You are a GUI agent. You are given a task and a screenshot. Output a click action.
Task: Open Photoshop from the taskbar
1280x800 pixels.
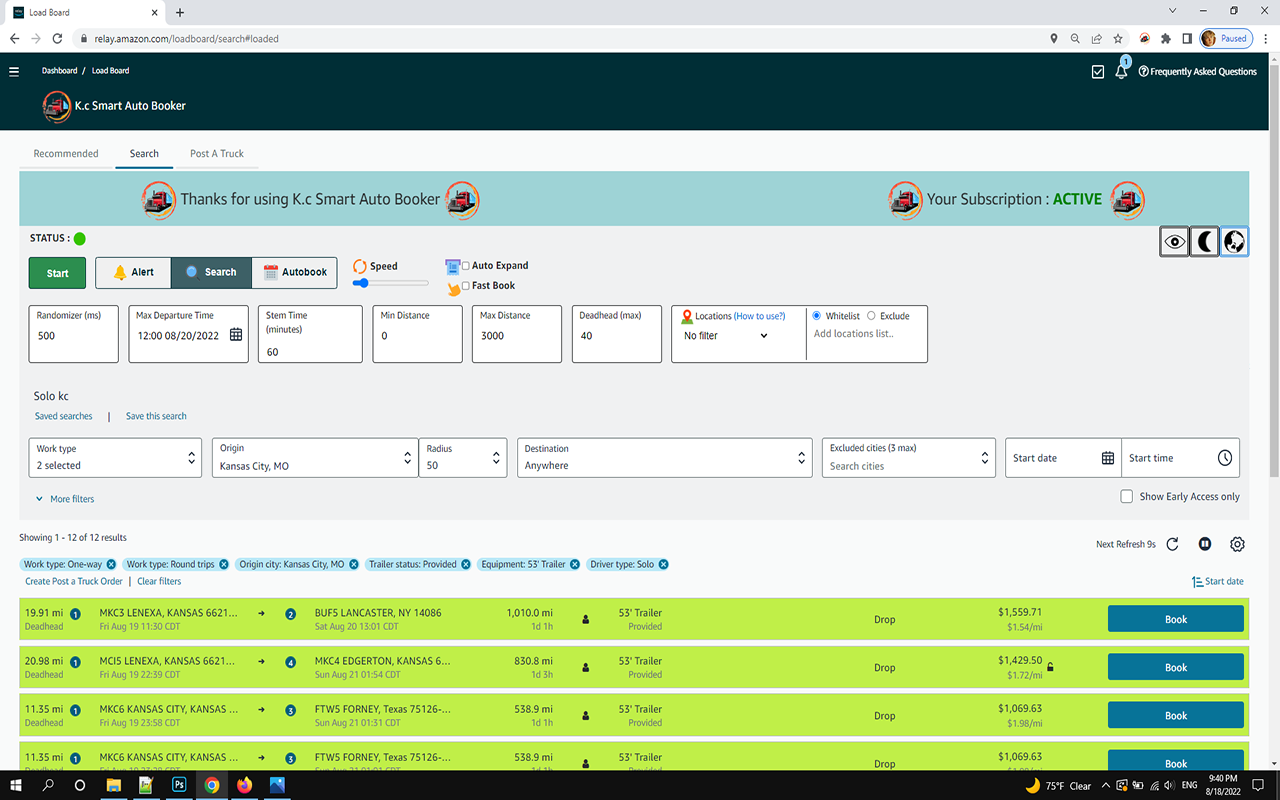pos(179,785)
